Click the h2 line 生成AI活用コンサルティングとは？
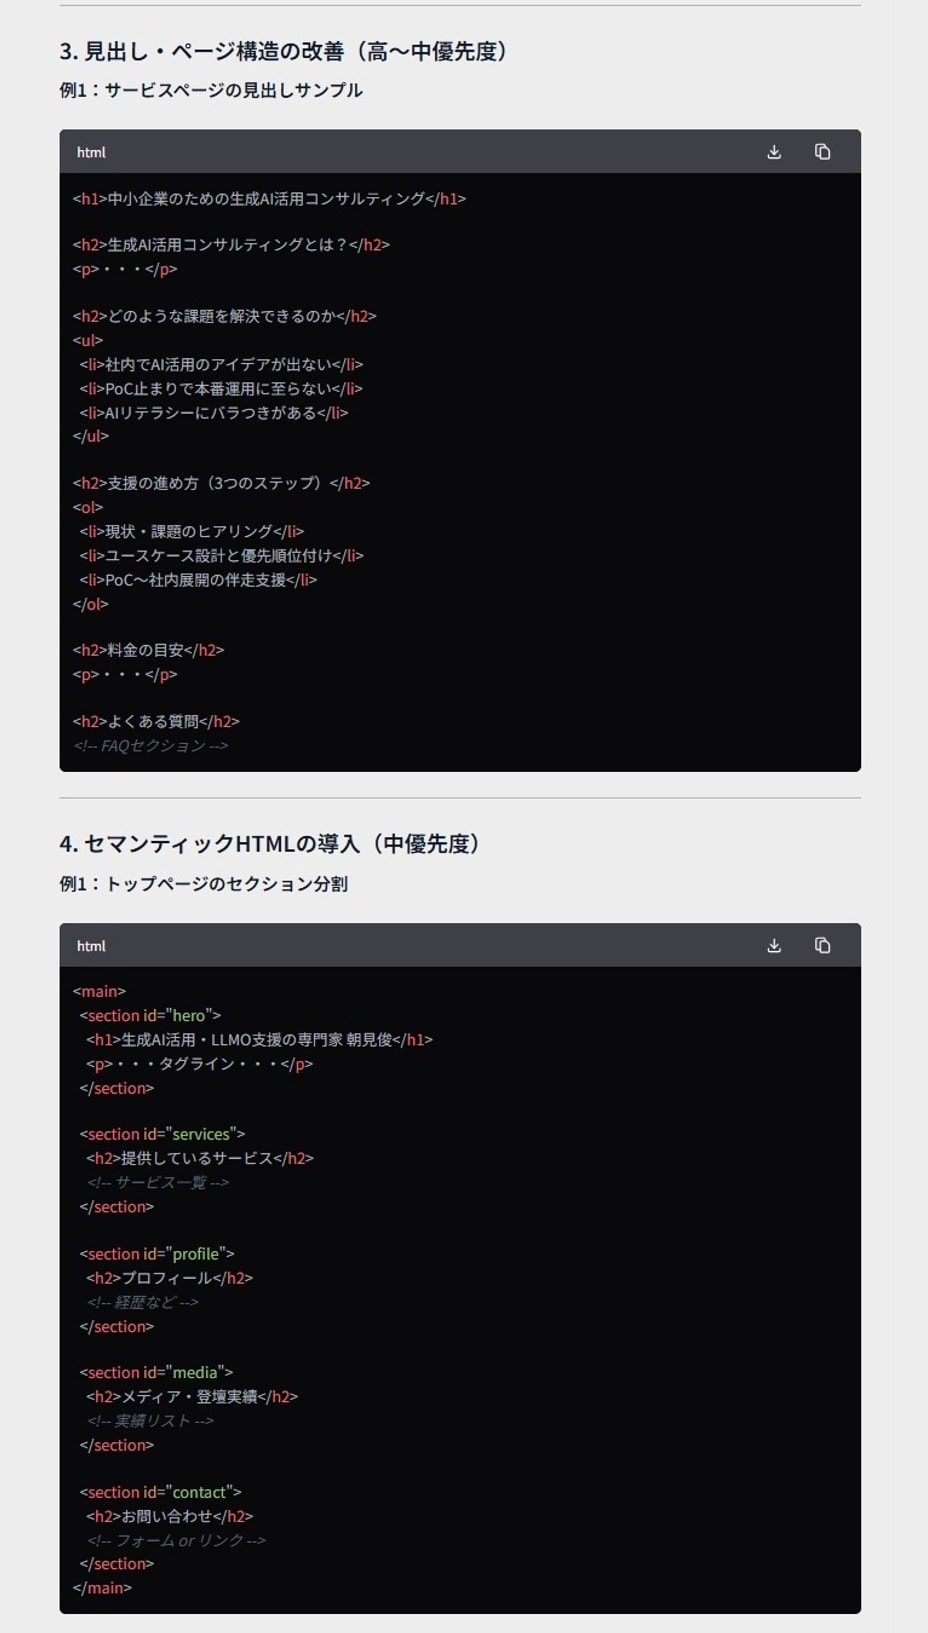Screen dimensions: 928x1633 tap(231, 244)
